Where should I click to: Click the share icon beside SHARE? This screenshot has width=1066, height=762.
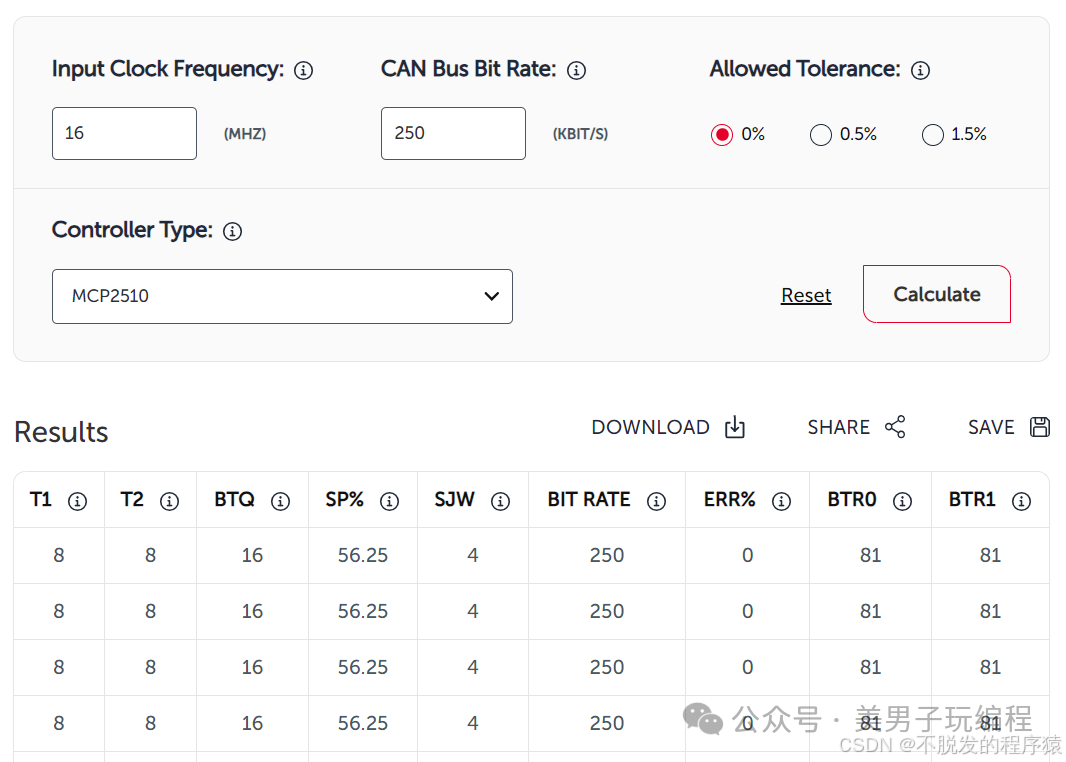pyautogui.click(x=895, y=427)
